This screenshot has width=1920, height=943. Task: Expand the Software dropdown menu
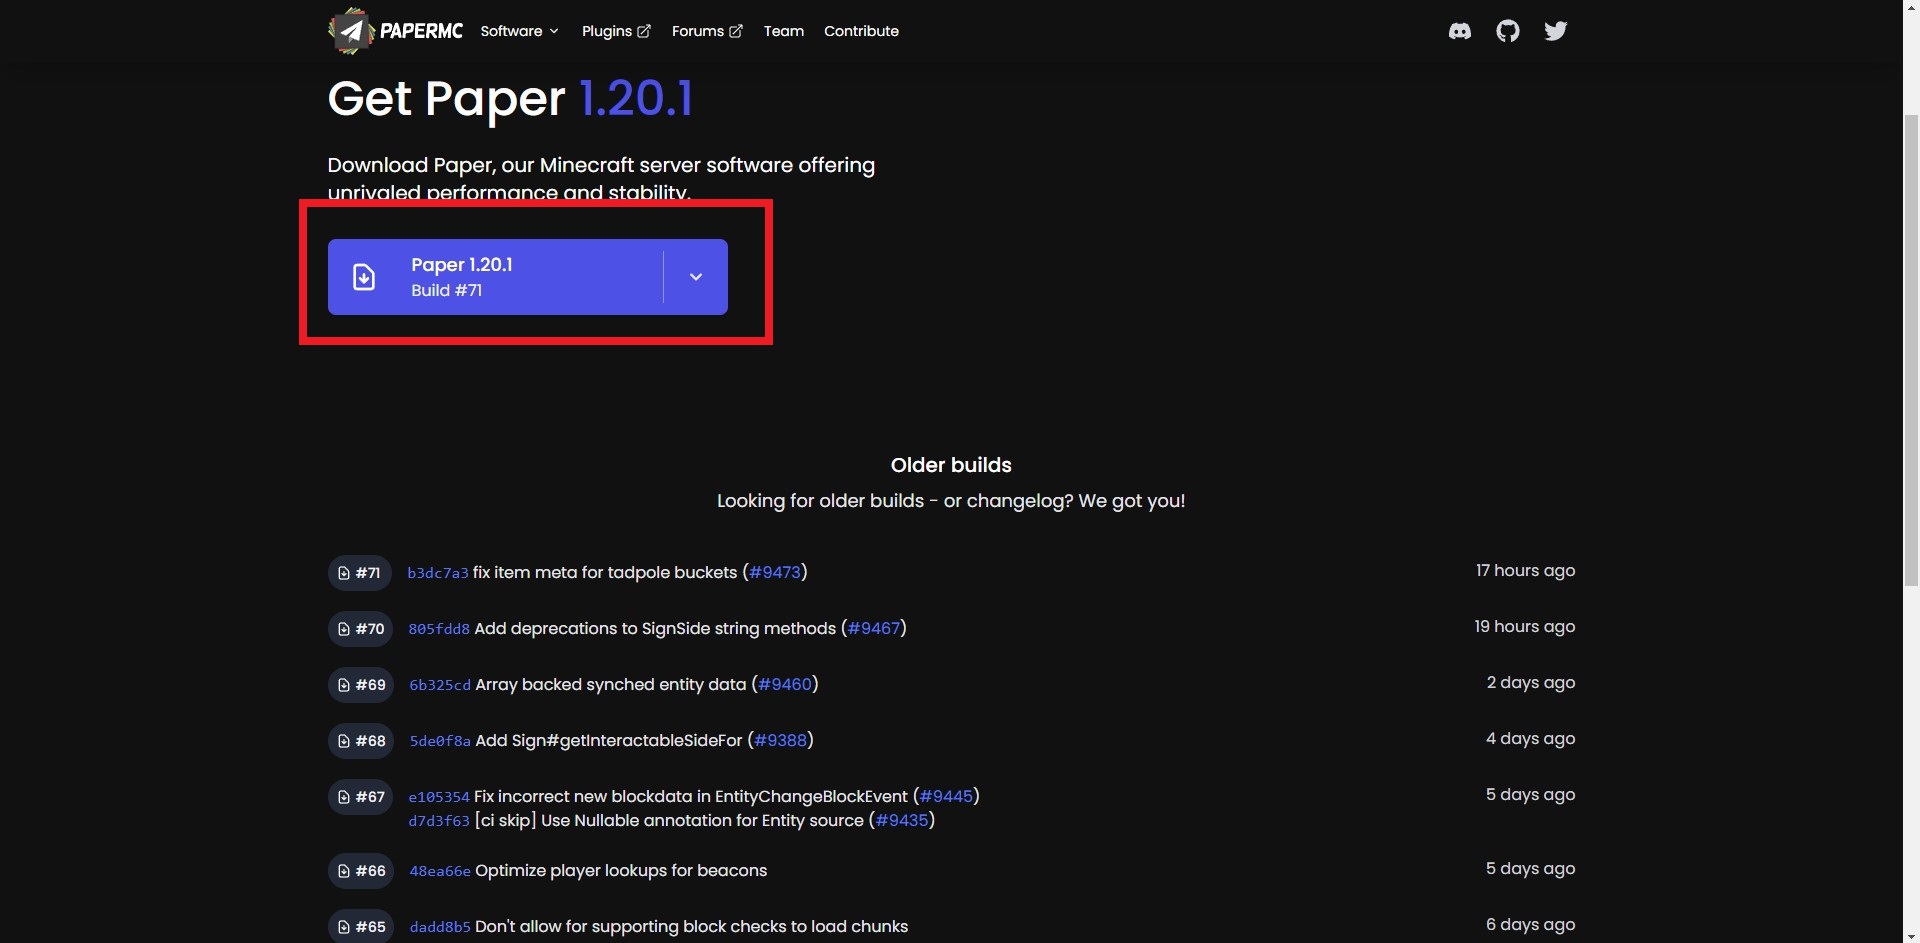tap(519, 31)
